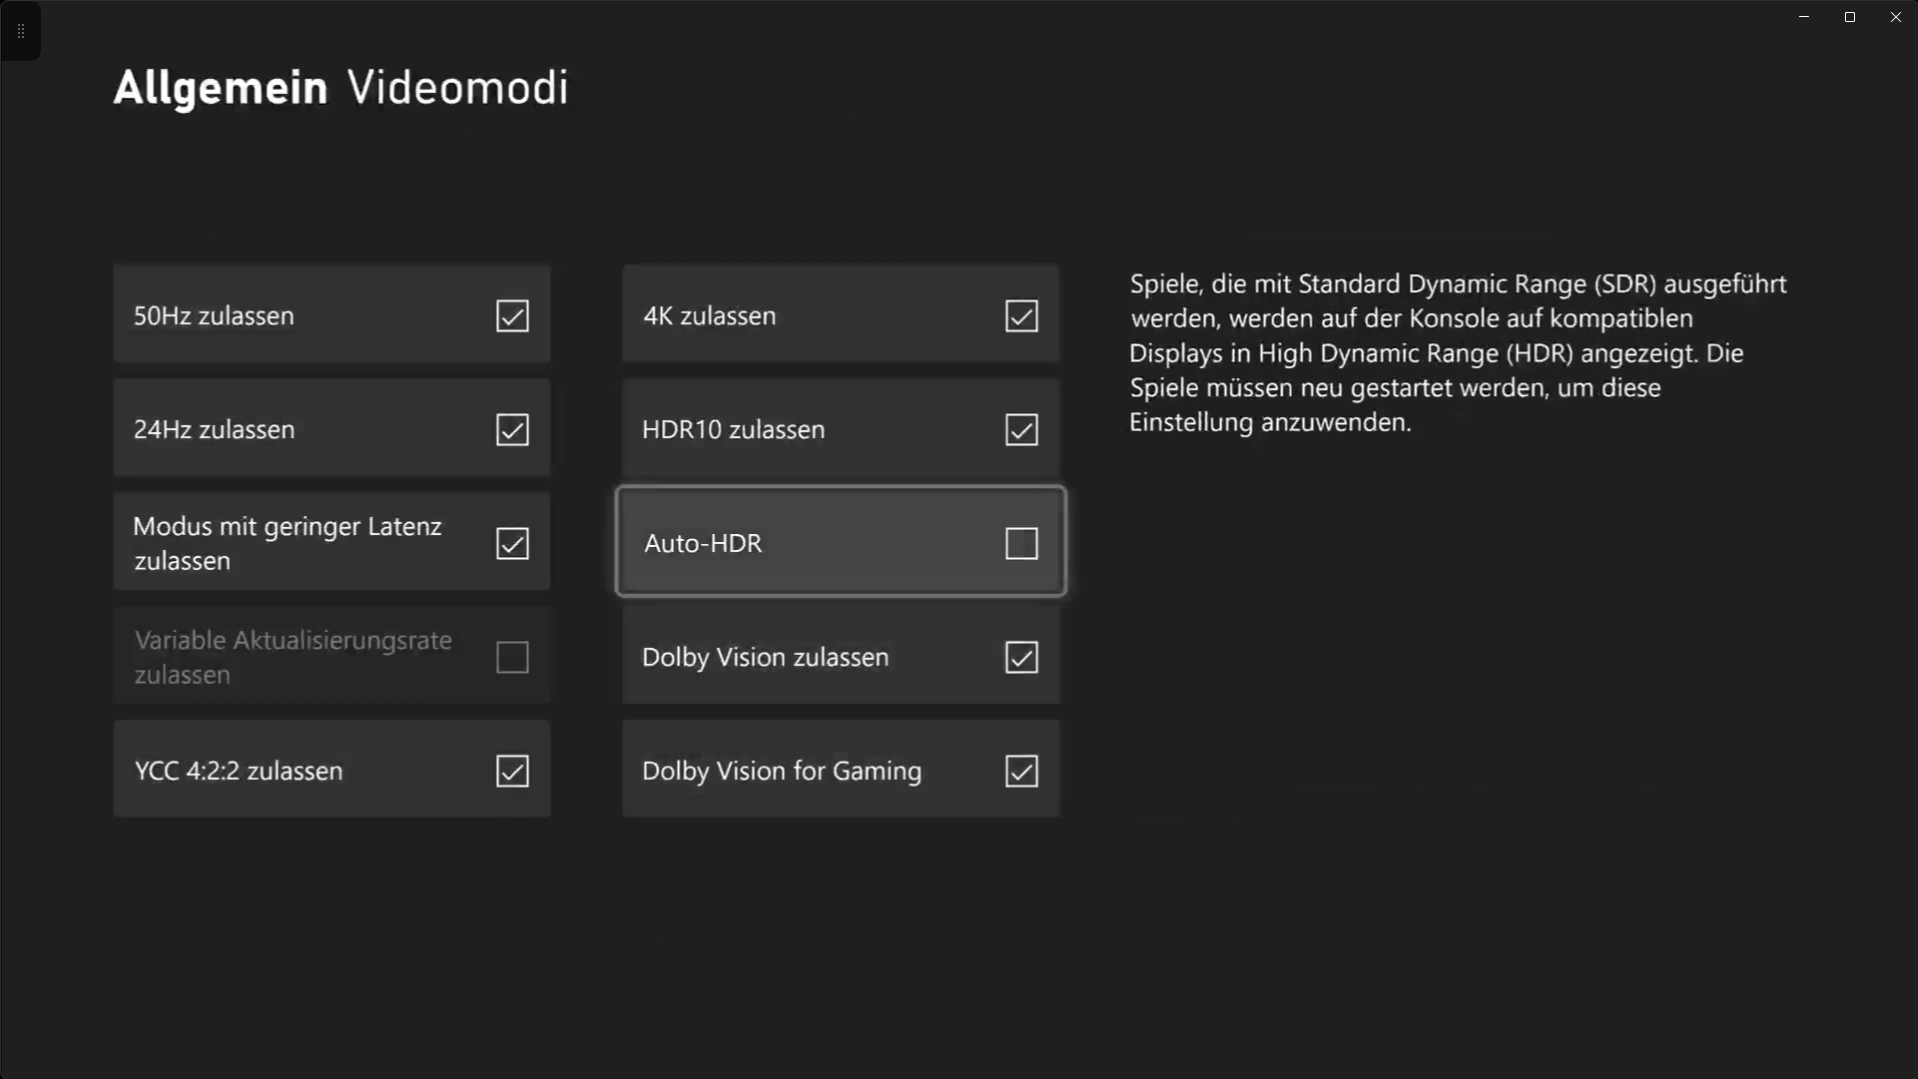The height and width of the screenshot is (1079, 1918).
Task: Toggle the Dolby Vision for Gaming checkbox
Action: pos(1021,771)
